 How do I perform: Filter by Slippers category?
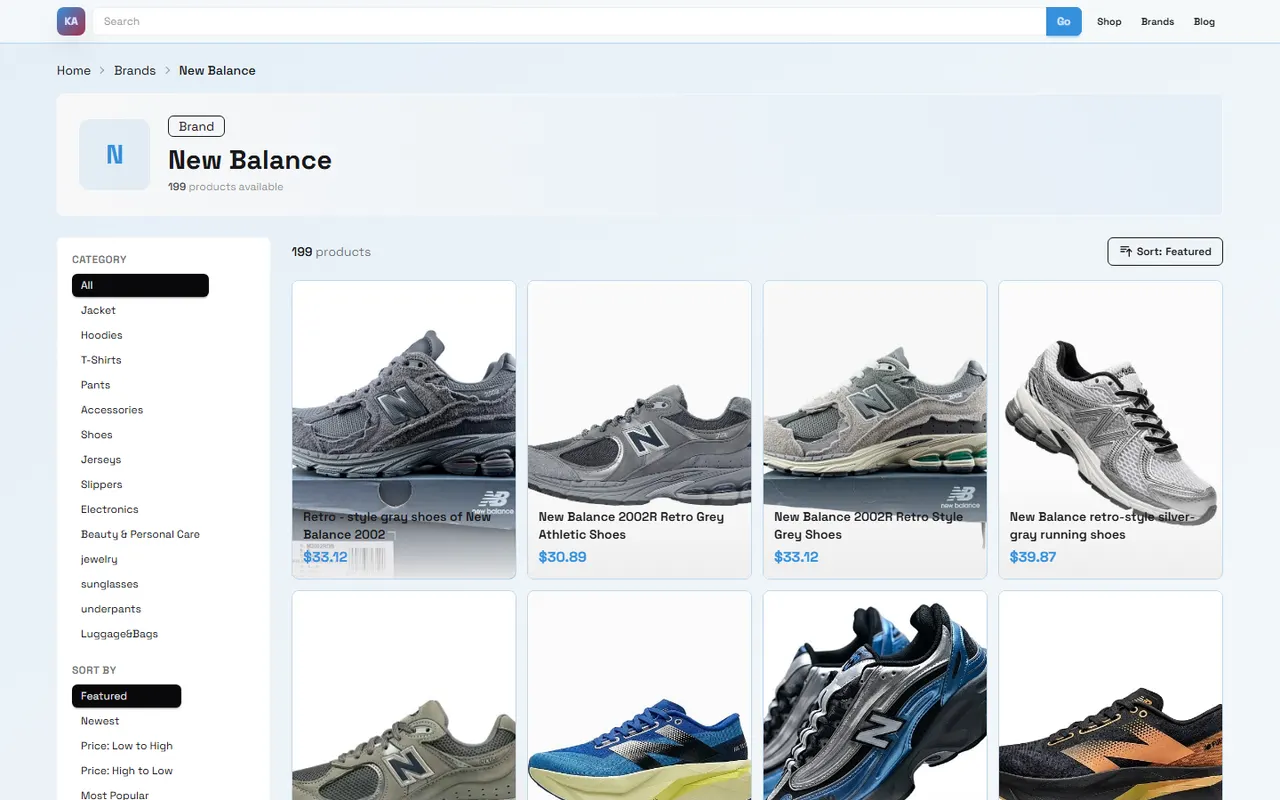click(x=102, y=485)
